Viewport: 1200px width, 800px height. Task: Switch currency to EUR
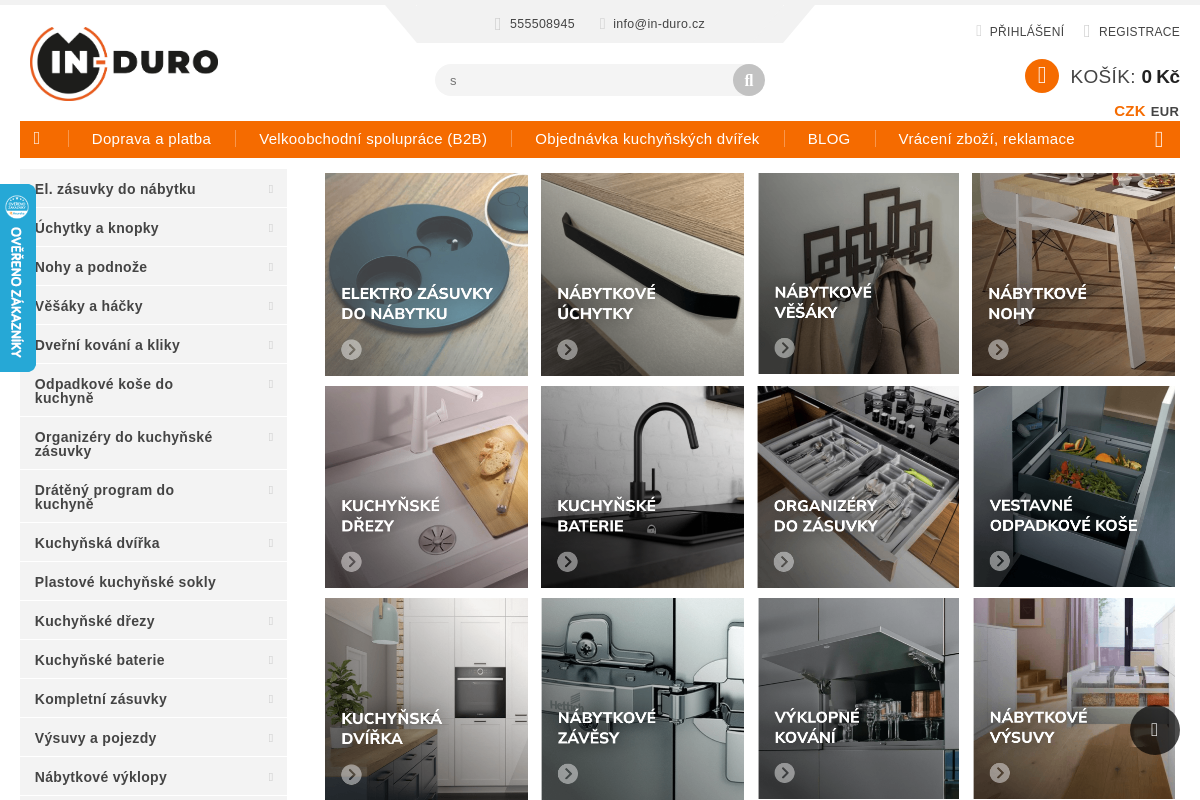pyautogui.click(x=1165, y=112)
